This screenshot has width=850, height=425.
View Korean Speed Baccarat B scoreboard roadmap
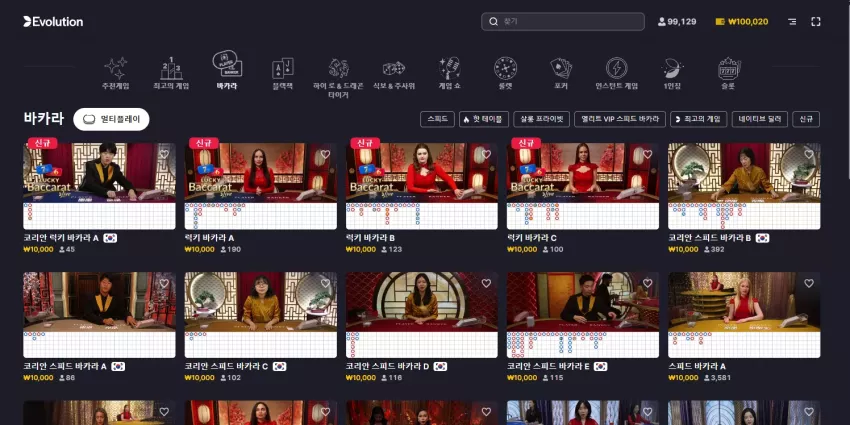tap(744, 216)
